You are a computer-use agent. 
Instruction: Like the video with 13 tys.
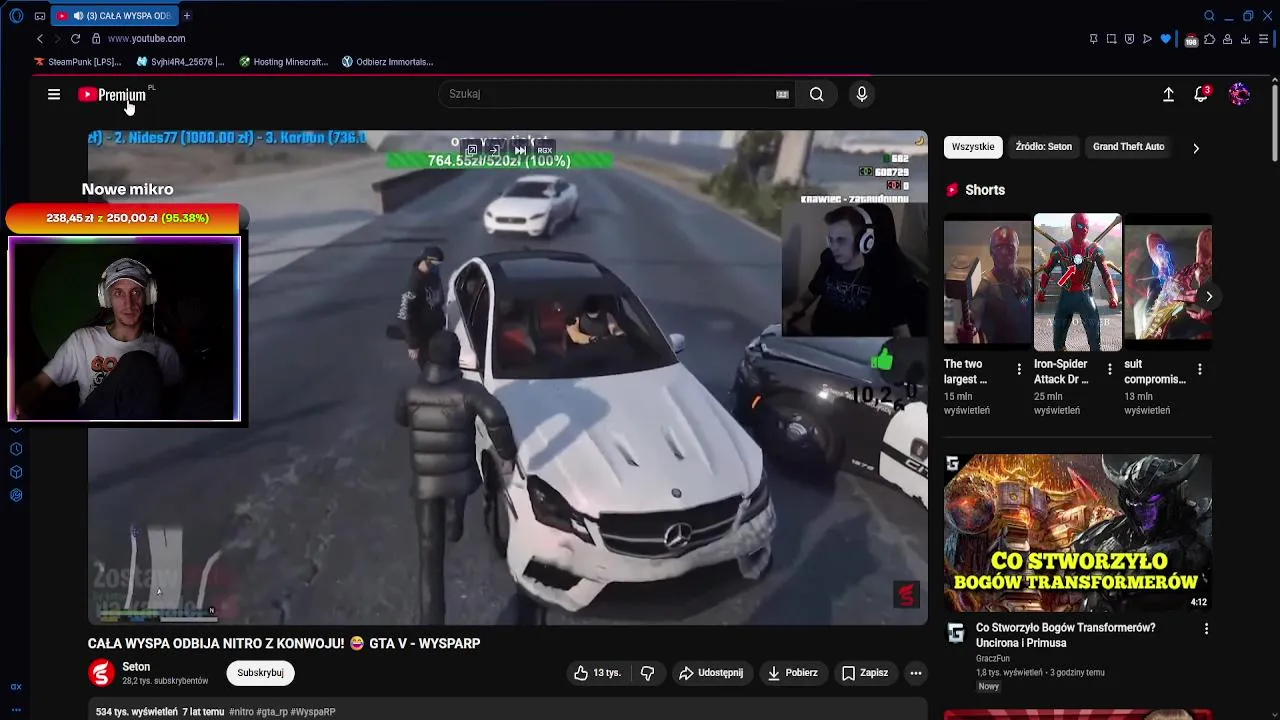pos(597,673)
